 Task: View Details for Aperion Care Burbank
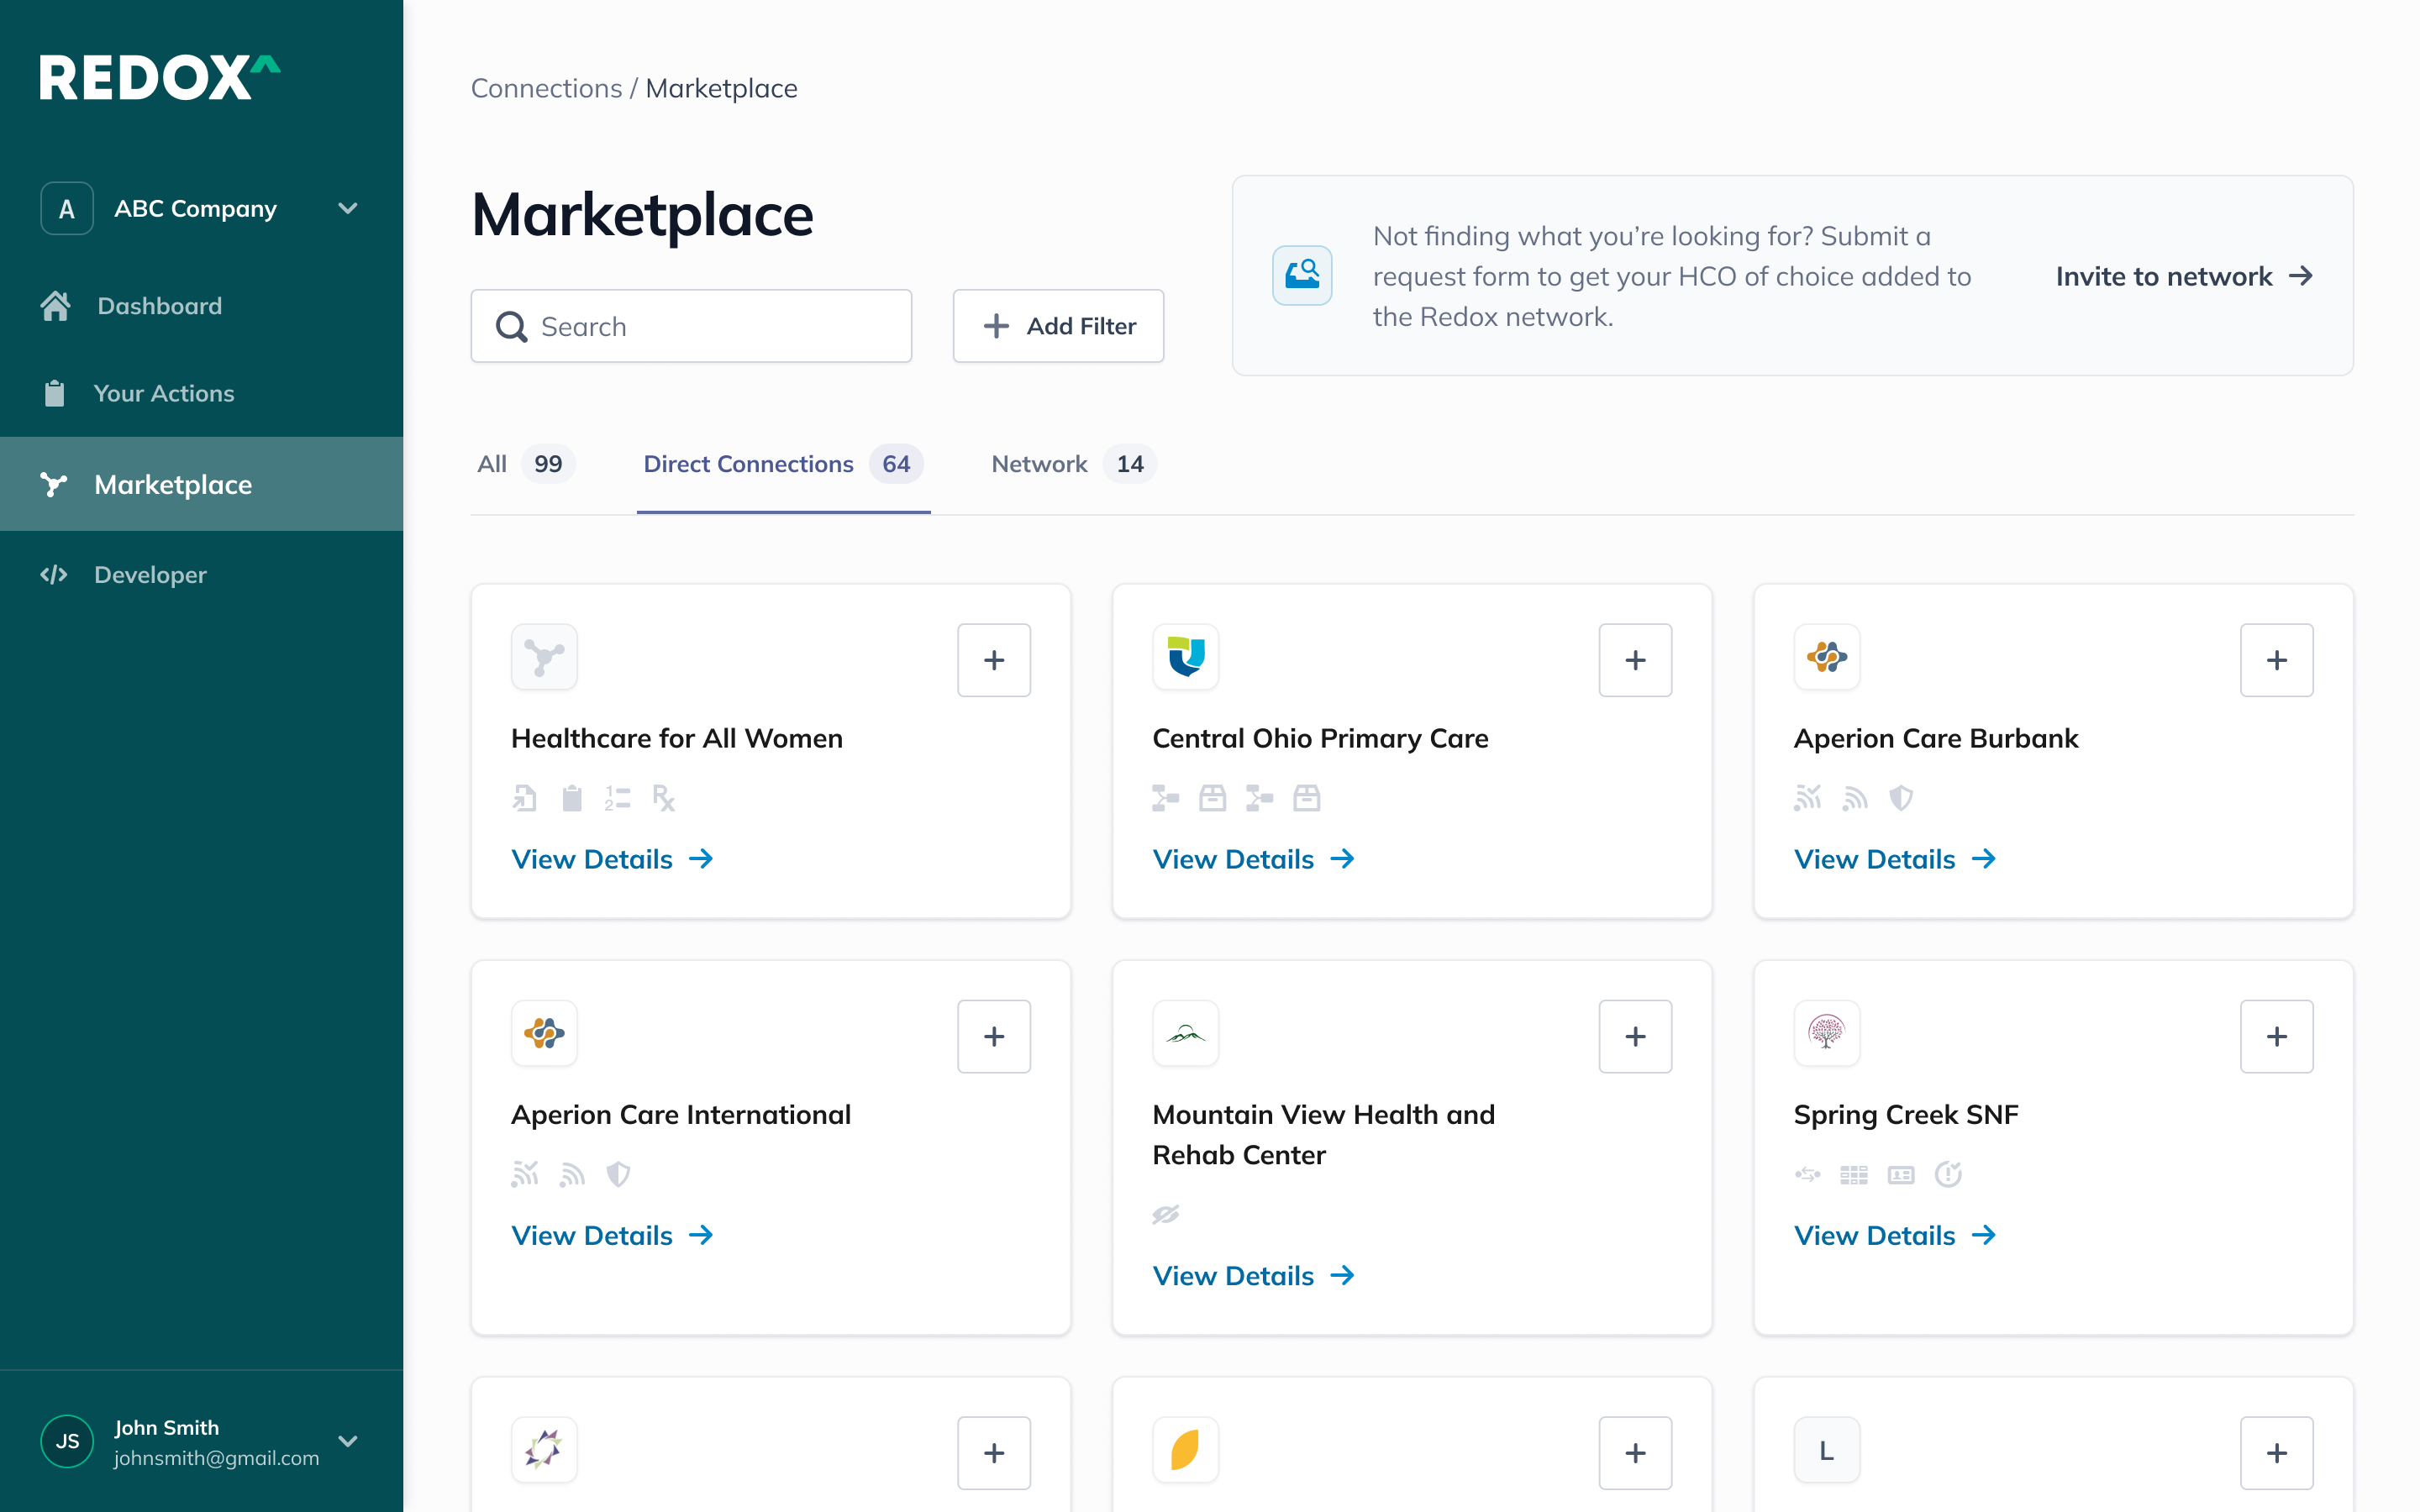(1895, 859)
